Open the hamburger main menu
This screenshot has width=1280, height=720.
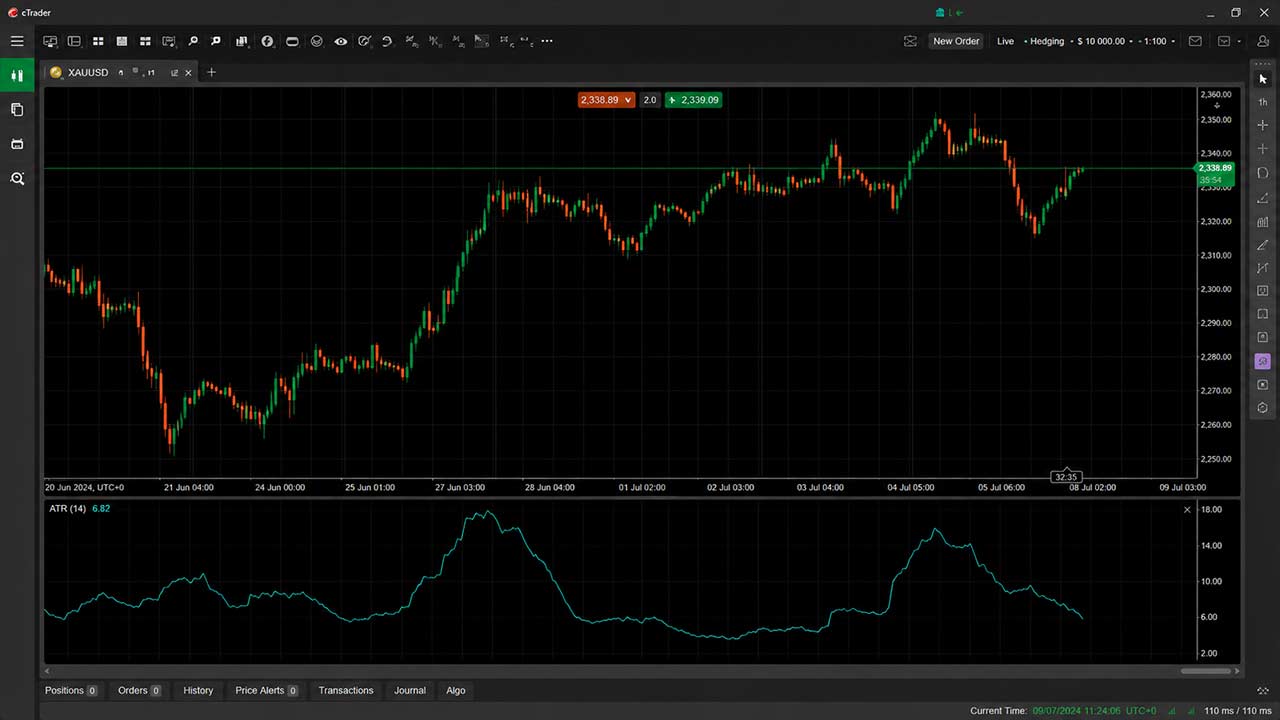pos(17,41)
